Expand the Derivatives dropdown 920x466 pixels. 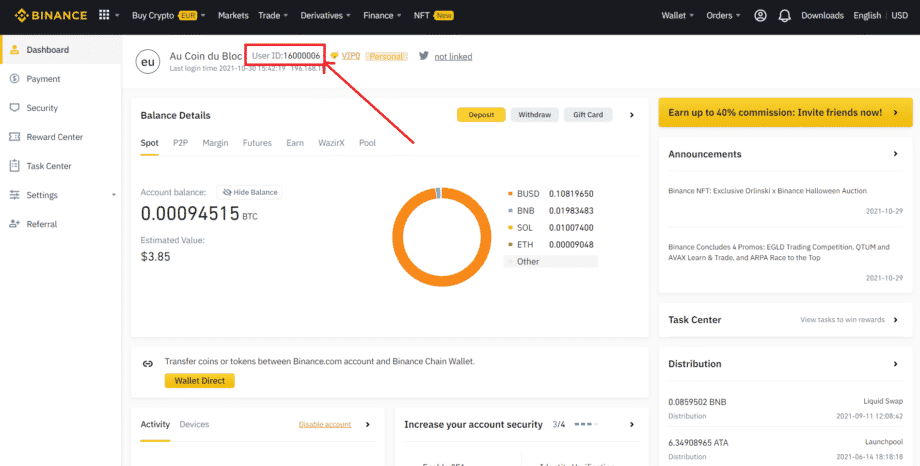pyautogui.click(x=349, y=16)
